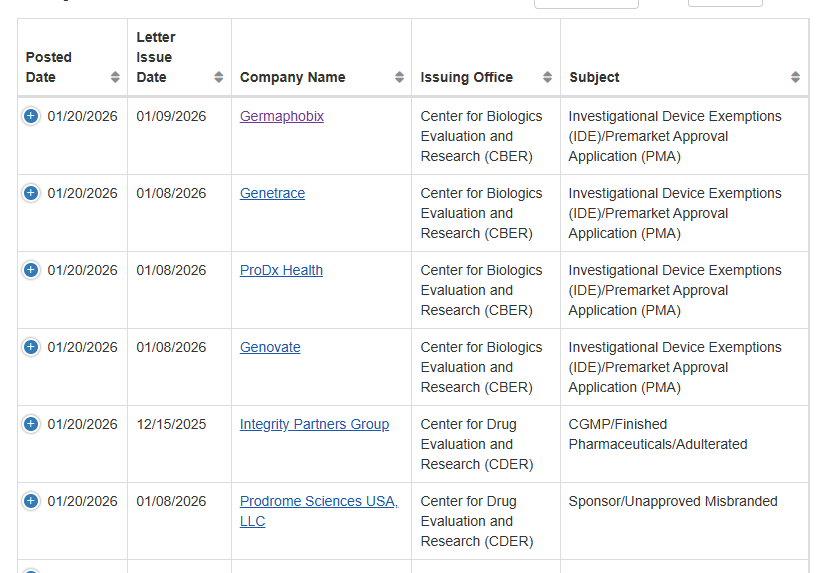Sort table by Posted Date arrows
823x573 pixels.
115,77
